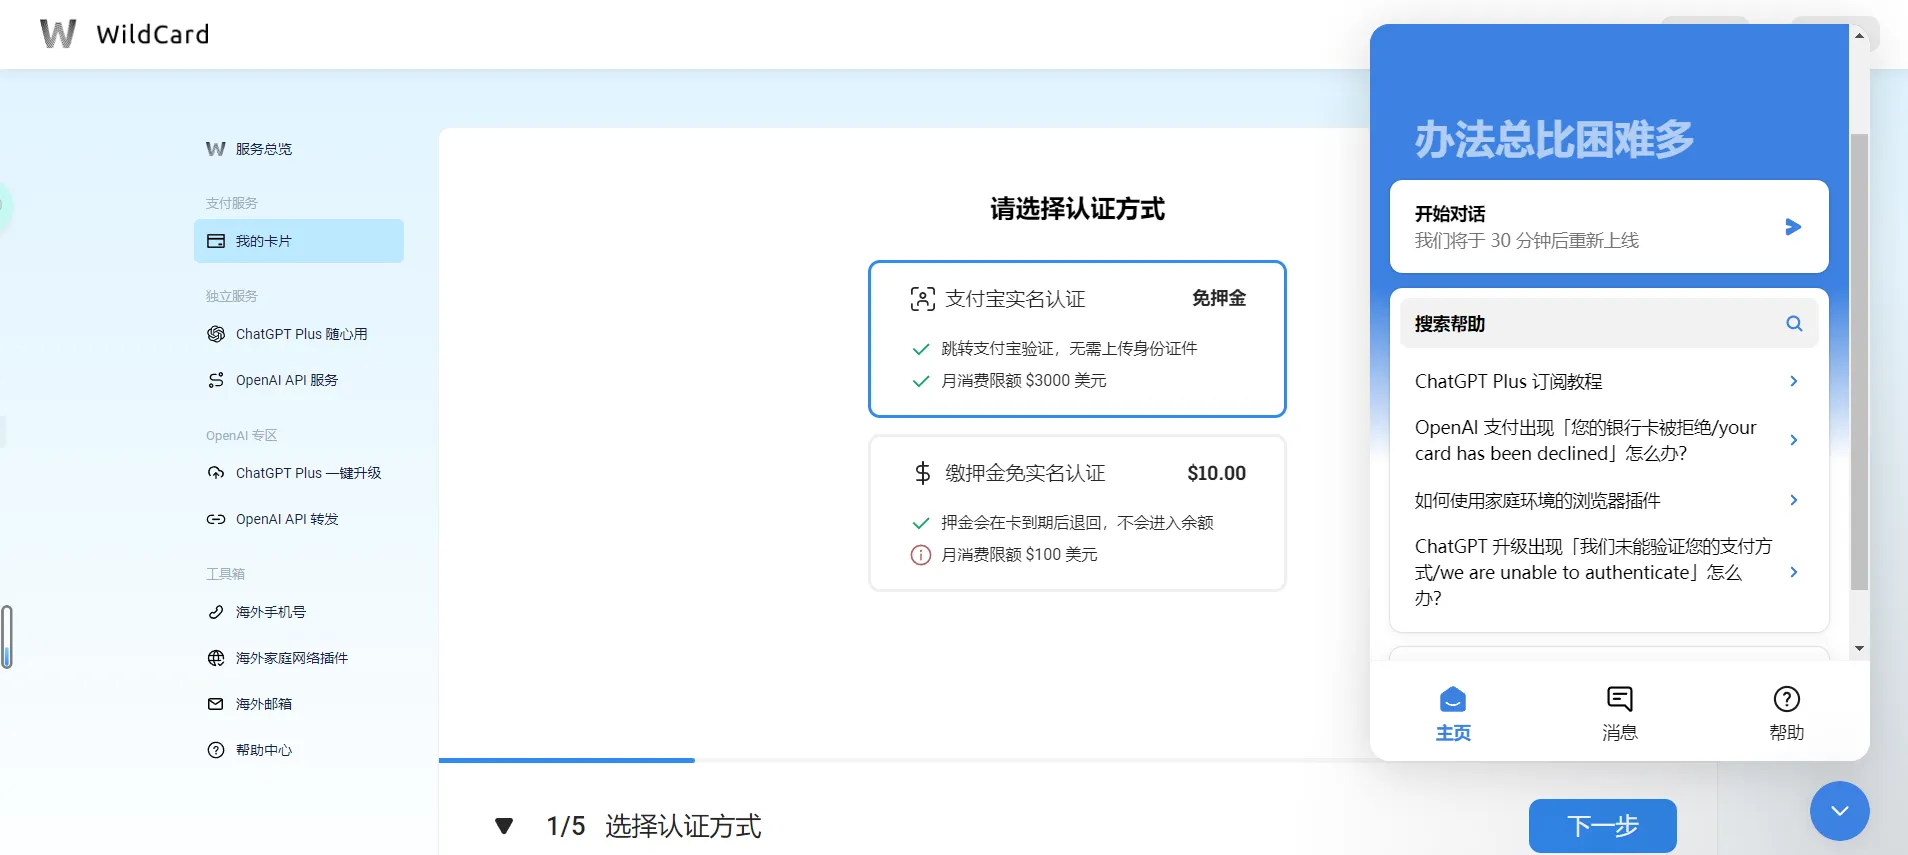
Task: Click the search magnifier in 搜索帮助
Action: pyautogui.click(x=1794, y=324)
